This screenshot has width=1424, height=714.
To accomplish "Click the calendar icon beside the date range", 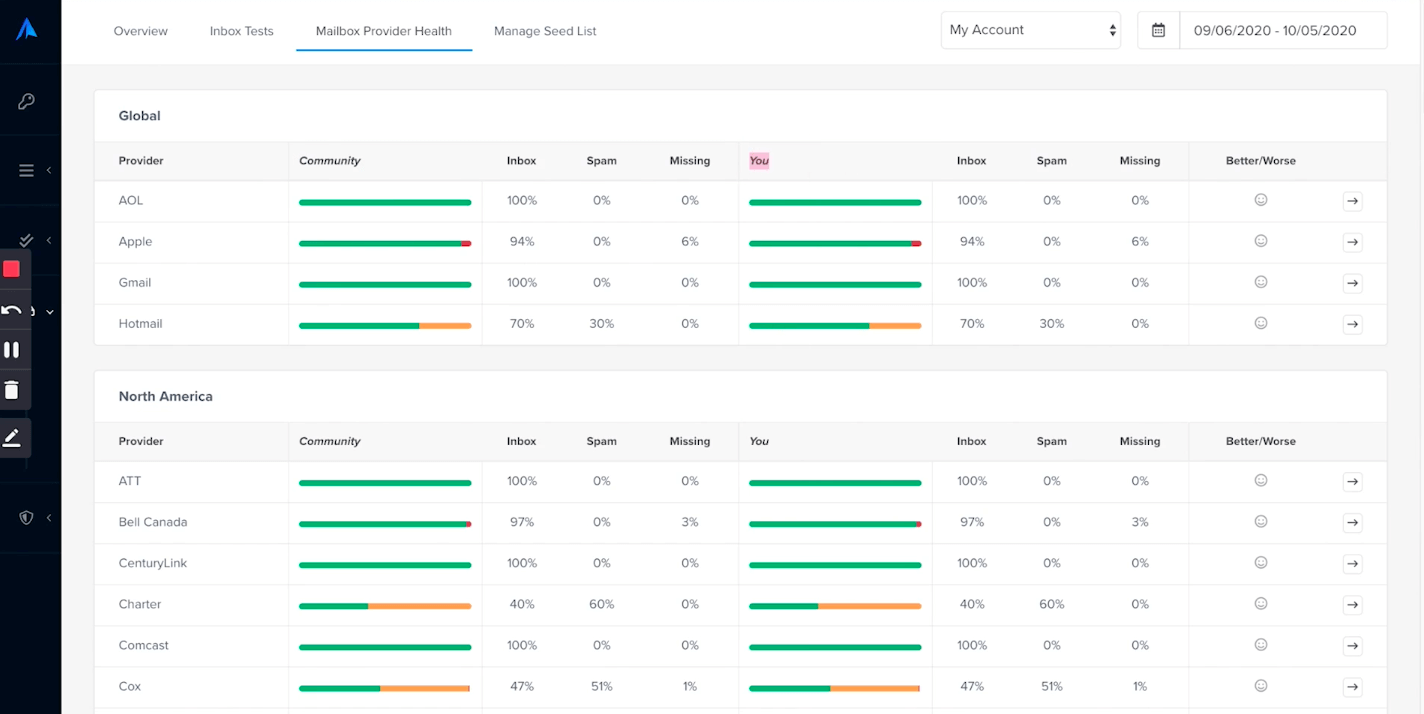I will 1158,30.
